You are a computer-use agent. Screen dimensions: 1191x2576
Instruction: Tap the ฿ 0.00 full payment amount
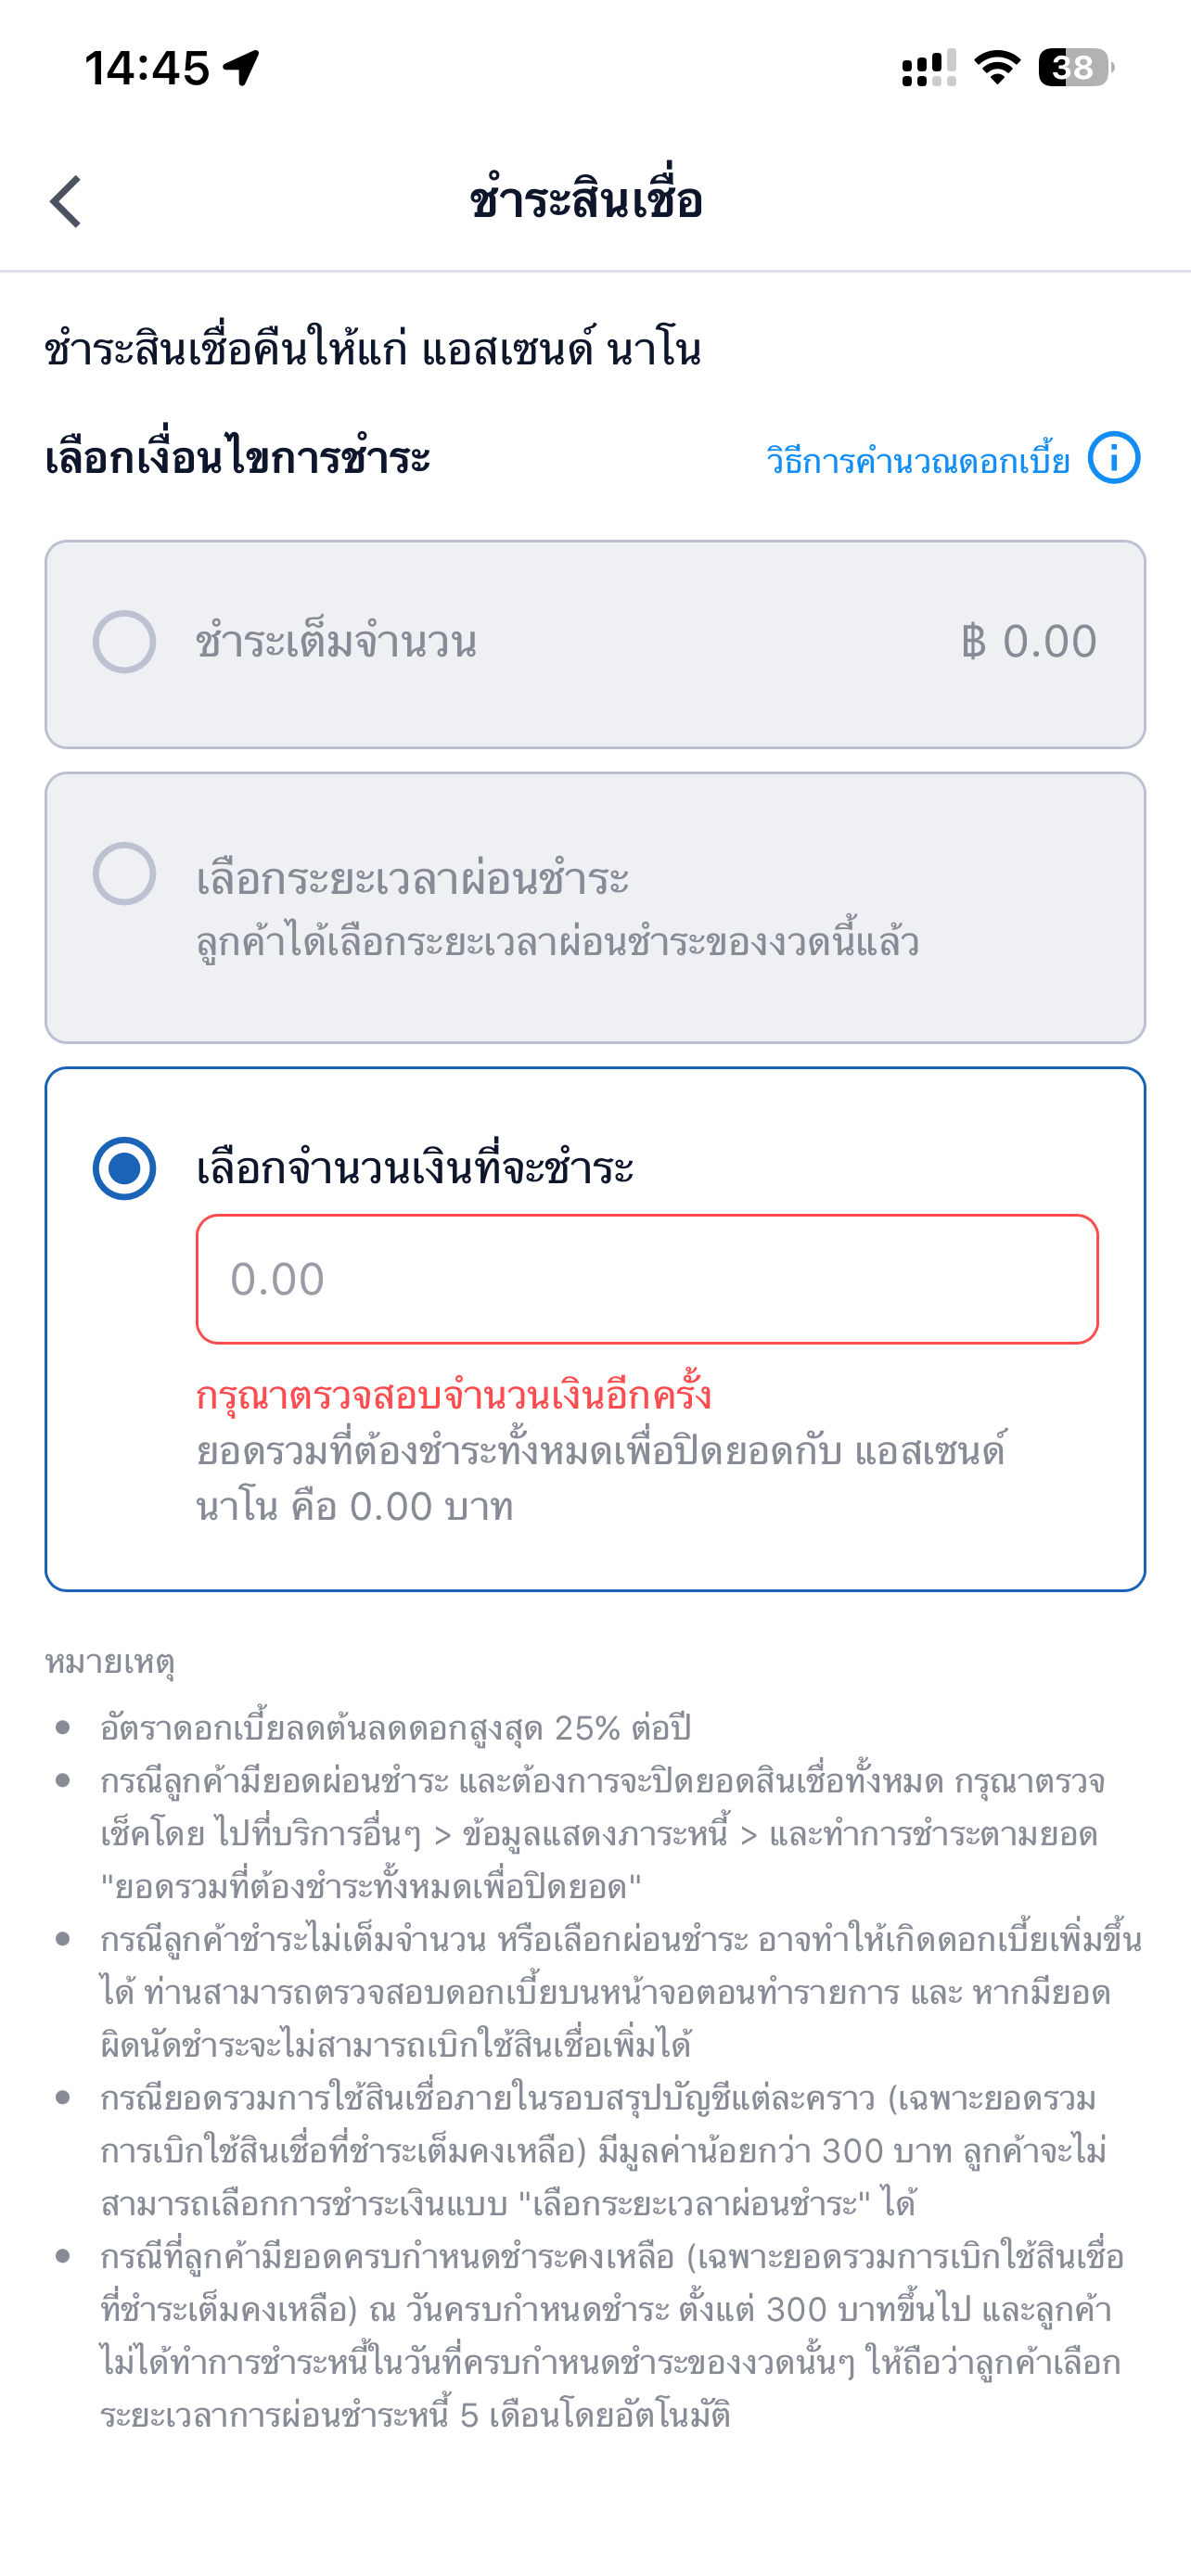coord(1029,642)
